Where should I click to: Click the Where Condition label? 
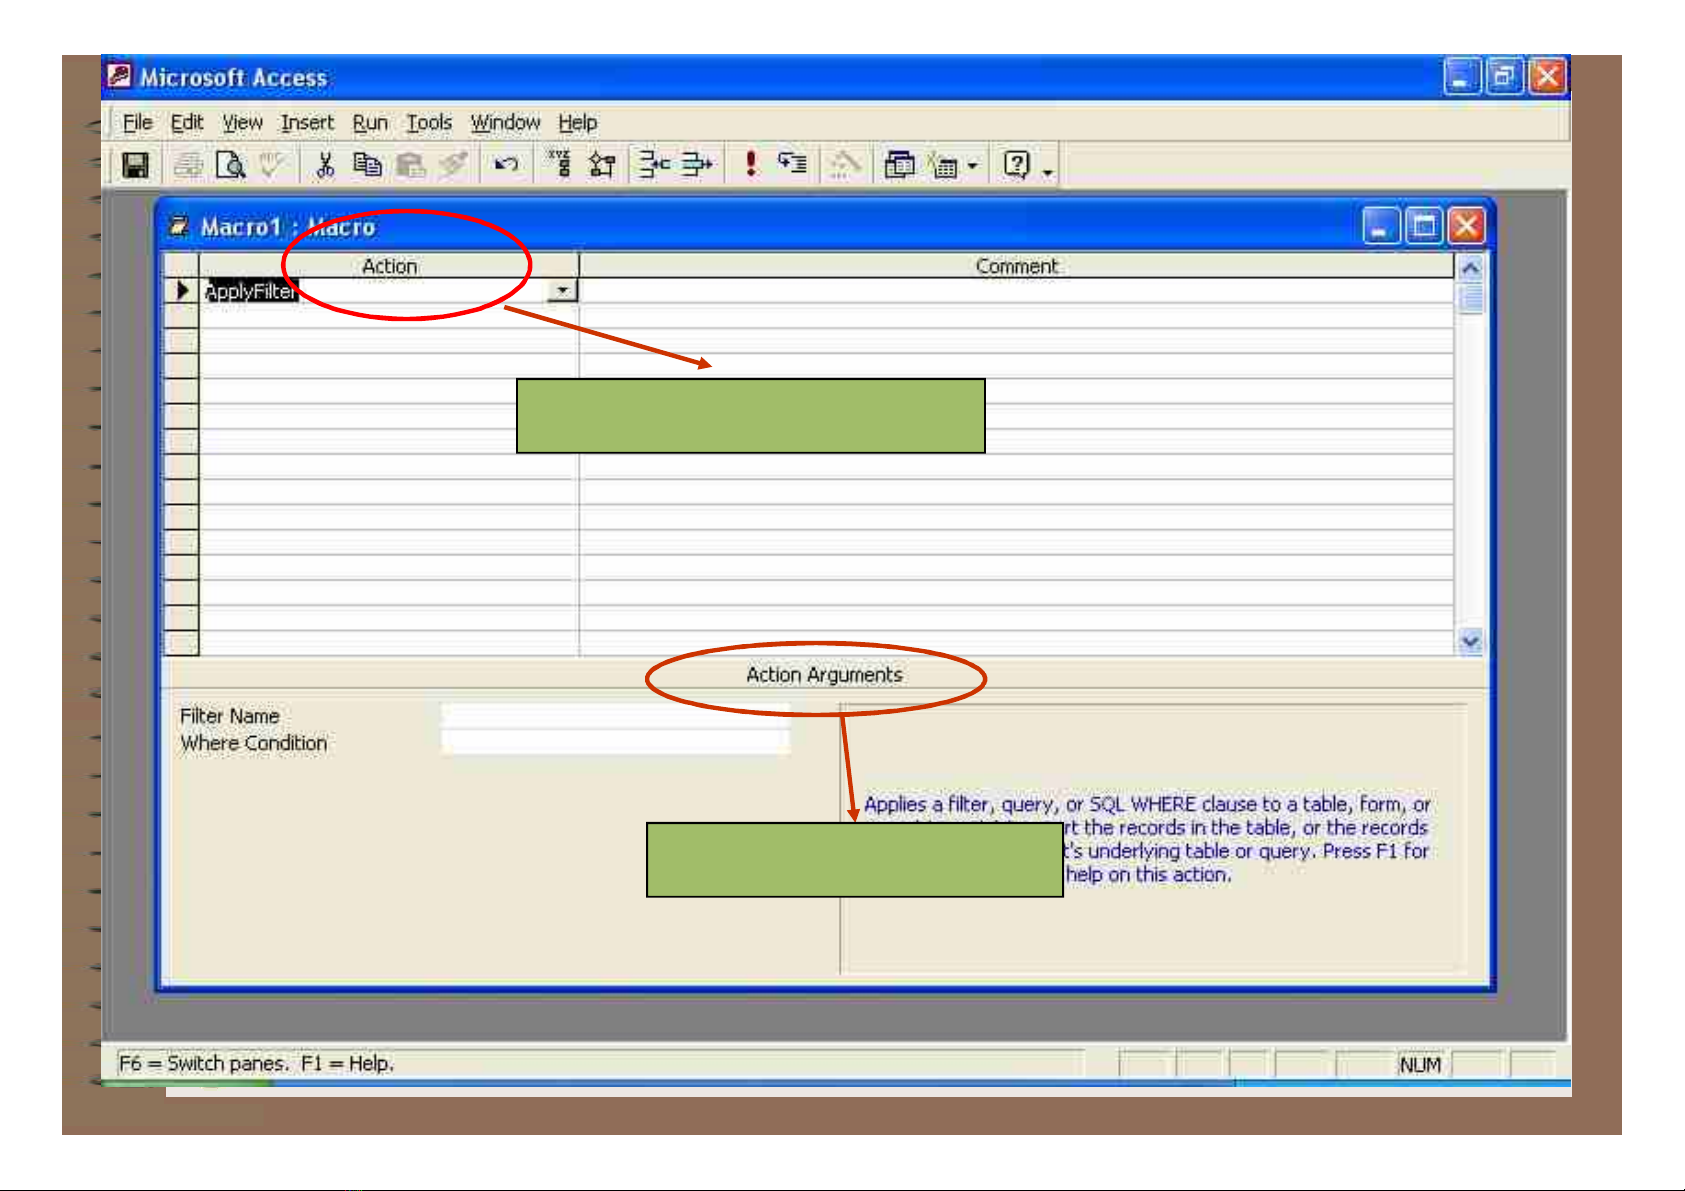[253, 743]
